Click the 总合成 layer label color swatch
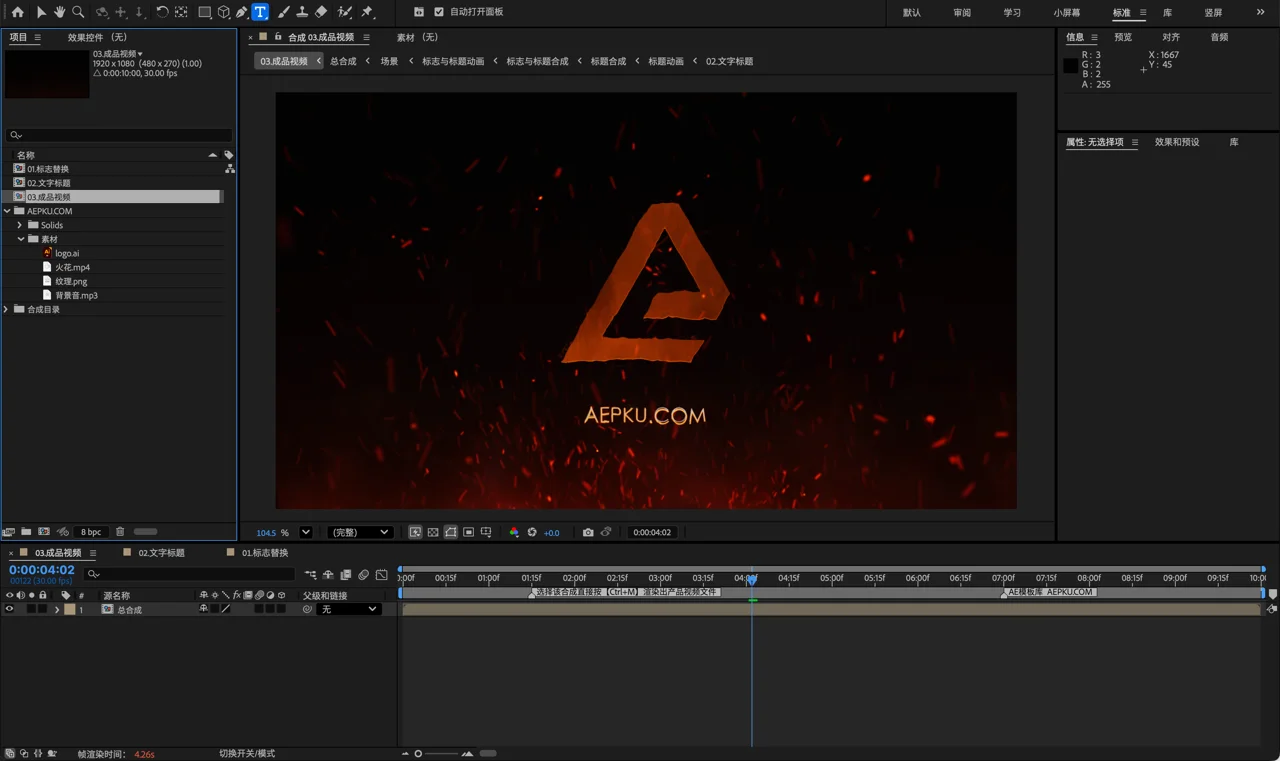Screen dimensions: 1280x761 tap(70, 609)
